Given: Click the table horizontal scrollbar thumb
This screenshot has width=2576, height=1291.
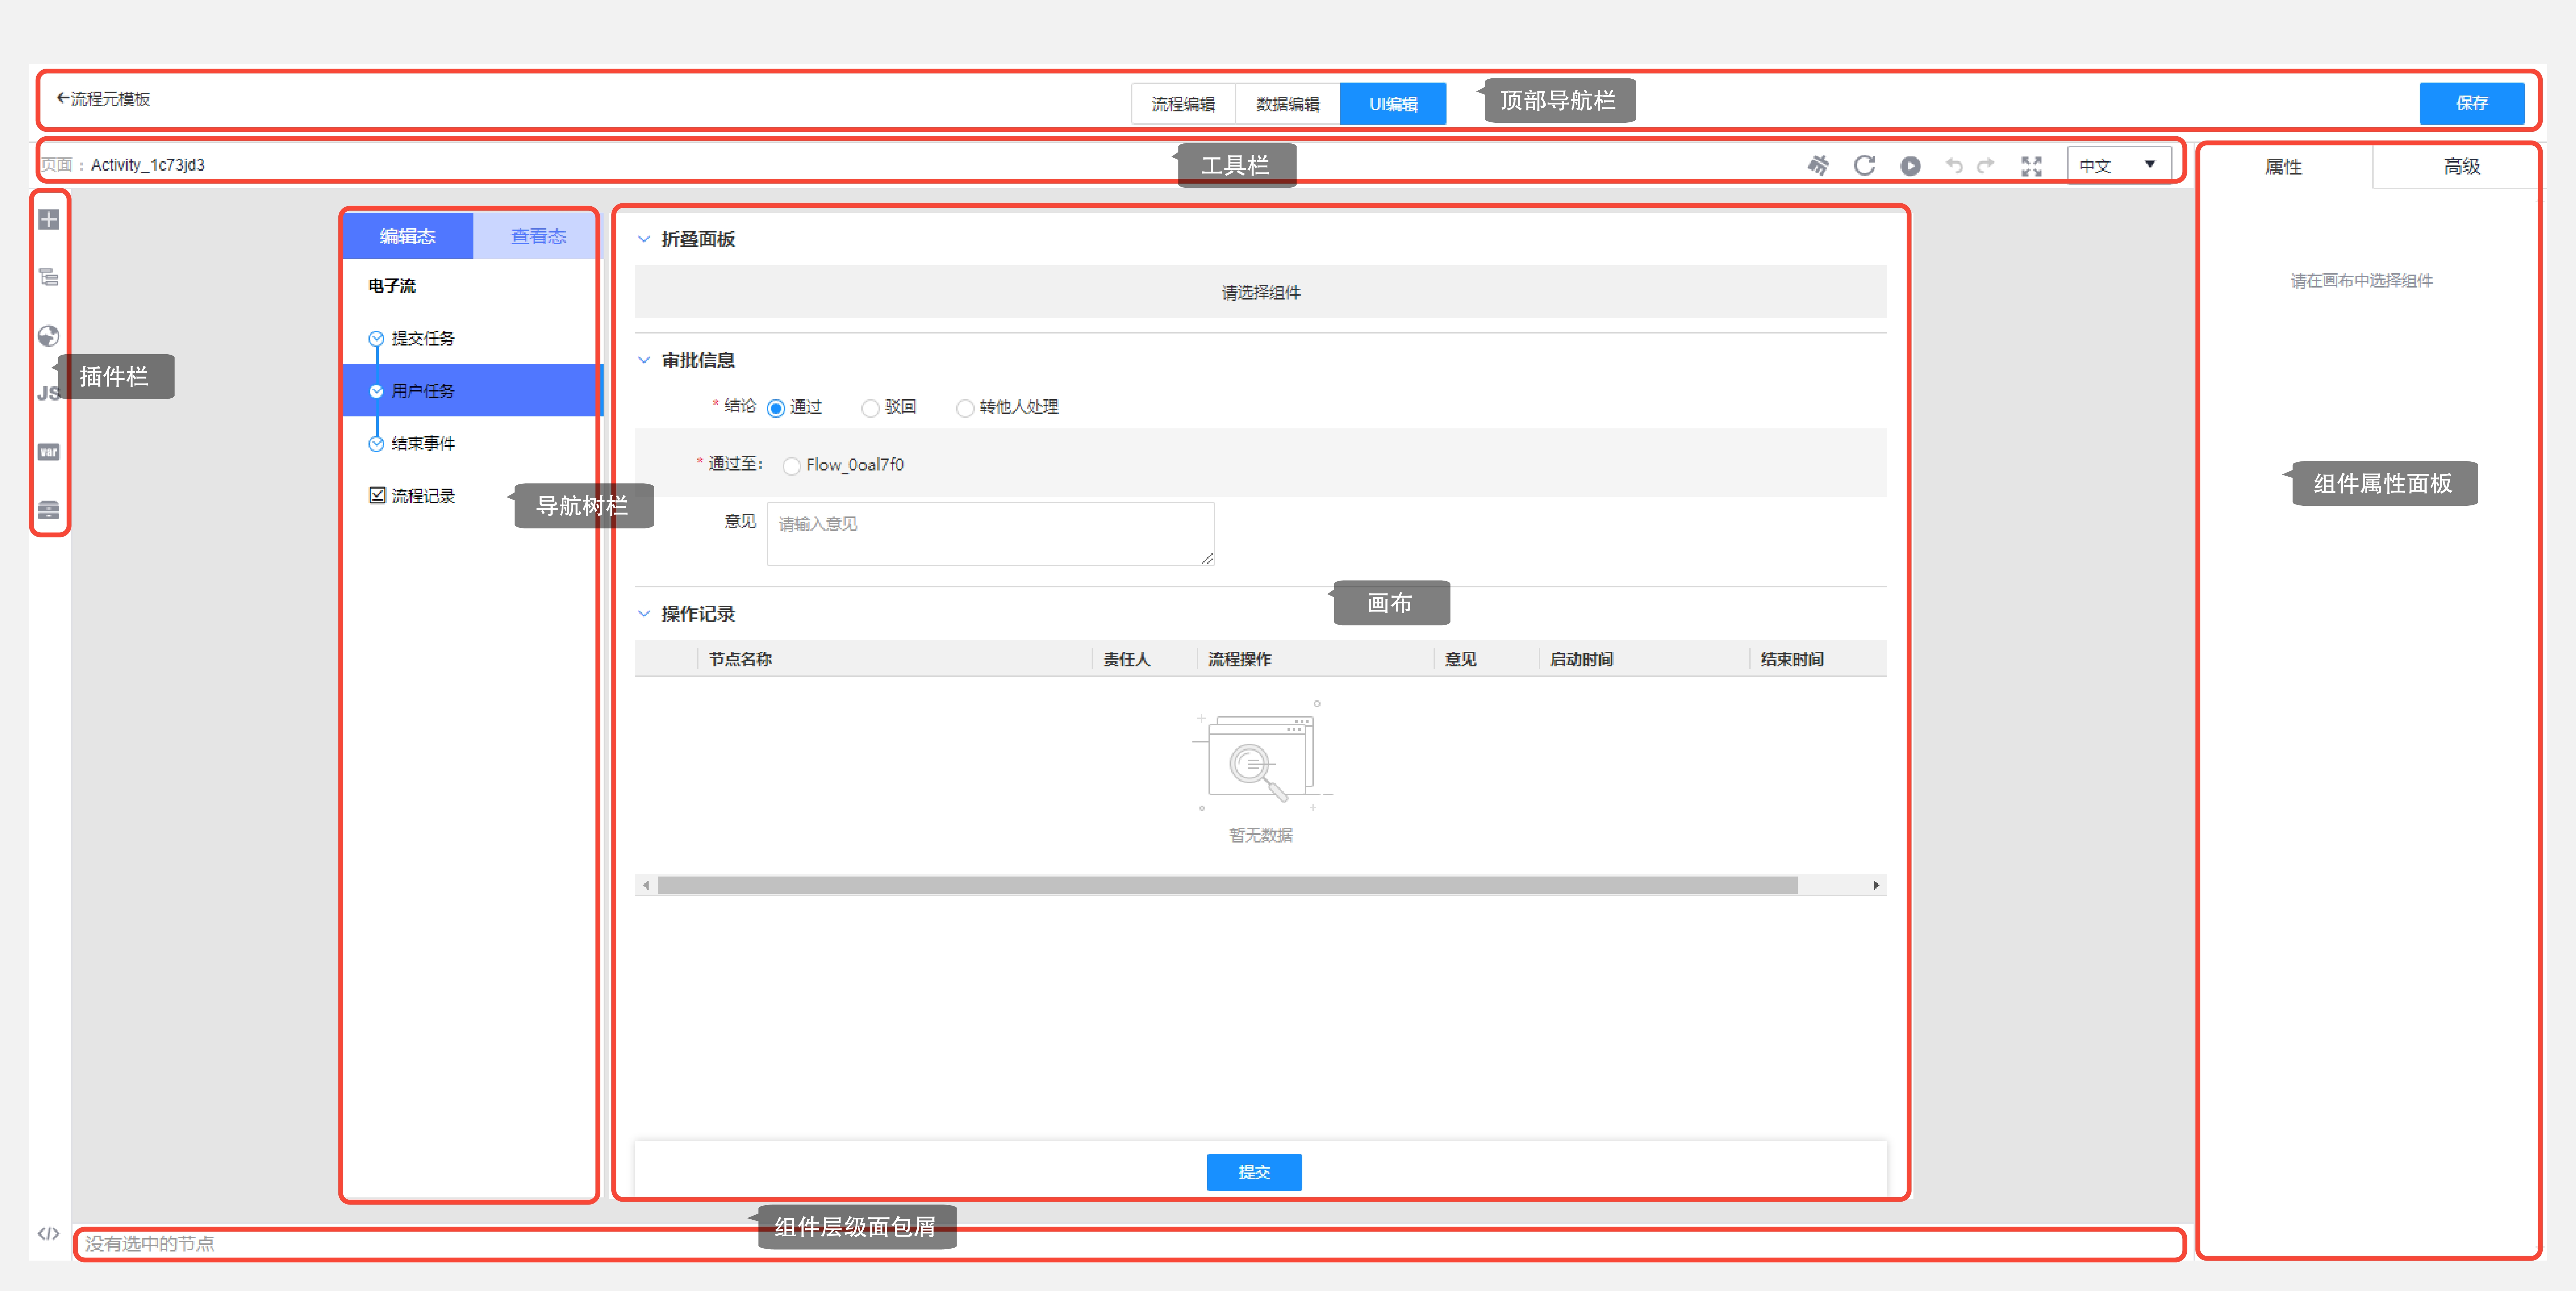Looking at the screenshot, I should click(x=1227, y=885).
